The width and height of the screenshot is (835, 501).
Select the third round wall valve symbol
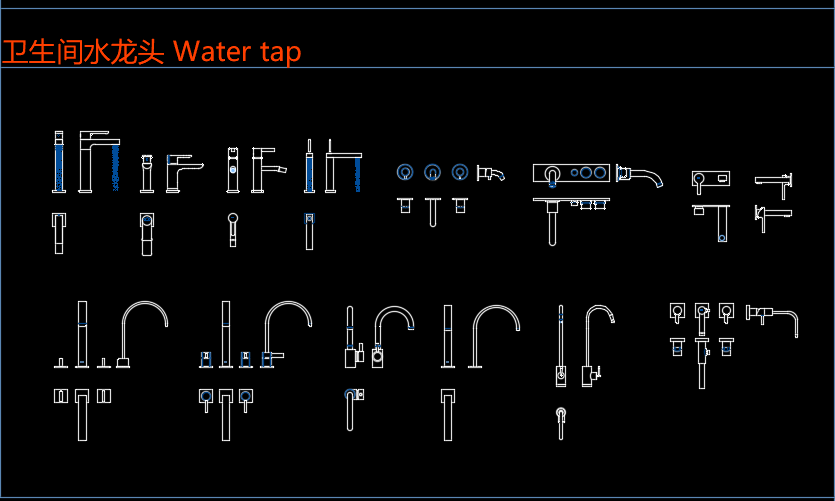pos(460,173)
